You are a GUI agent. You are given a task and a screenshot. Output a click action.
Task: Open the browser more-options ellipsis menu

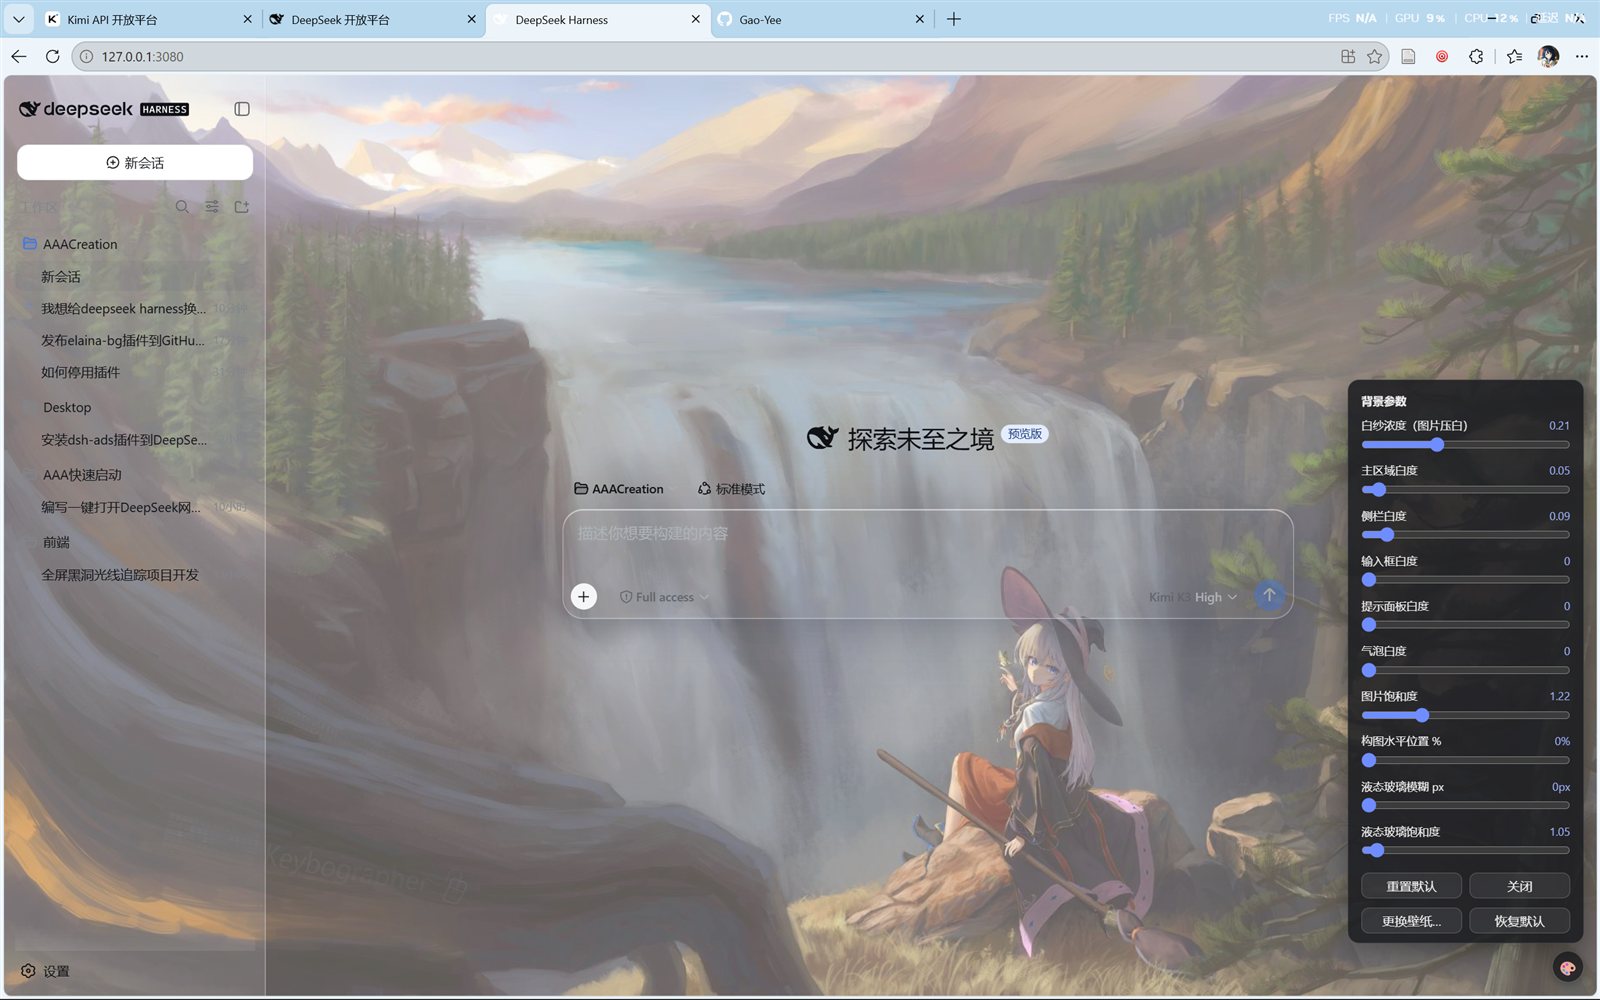click(1581, 57)
